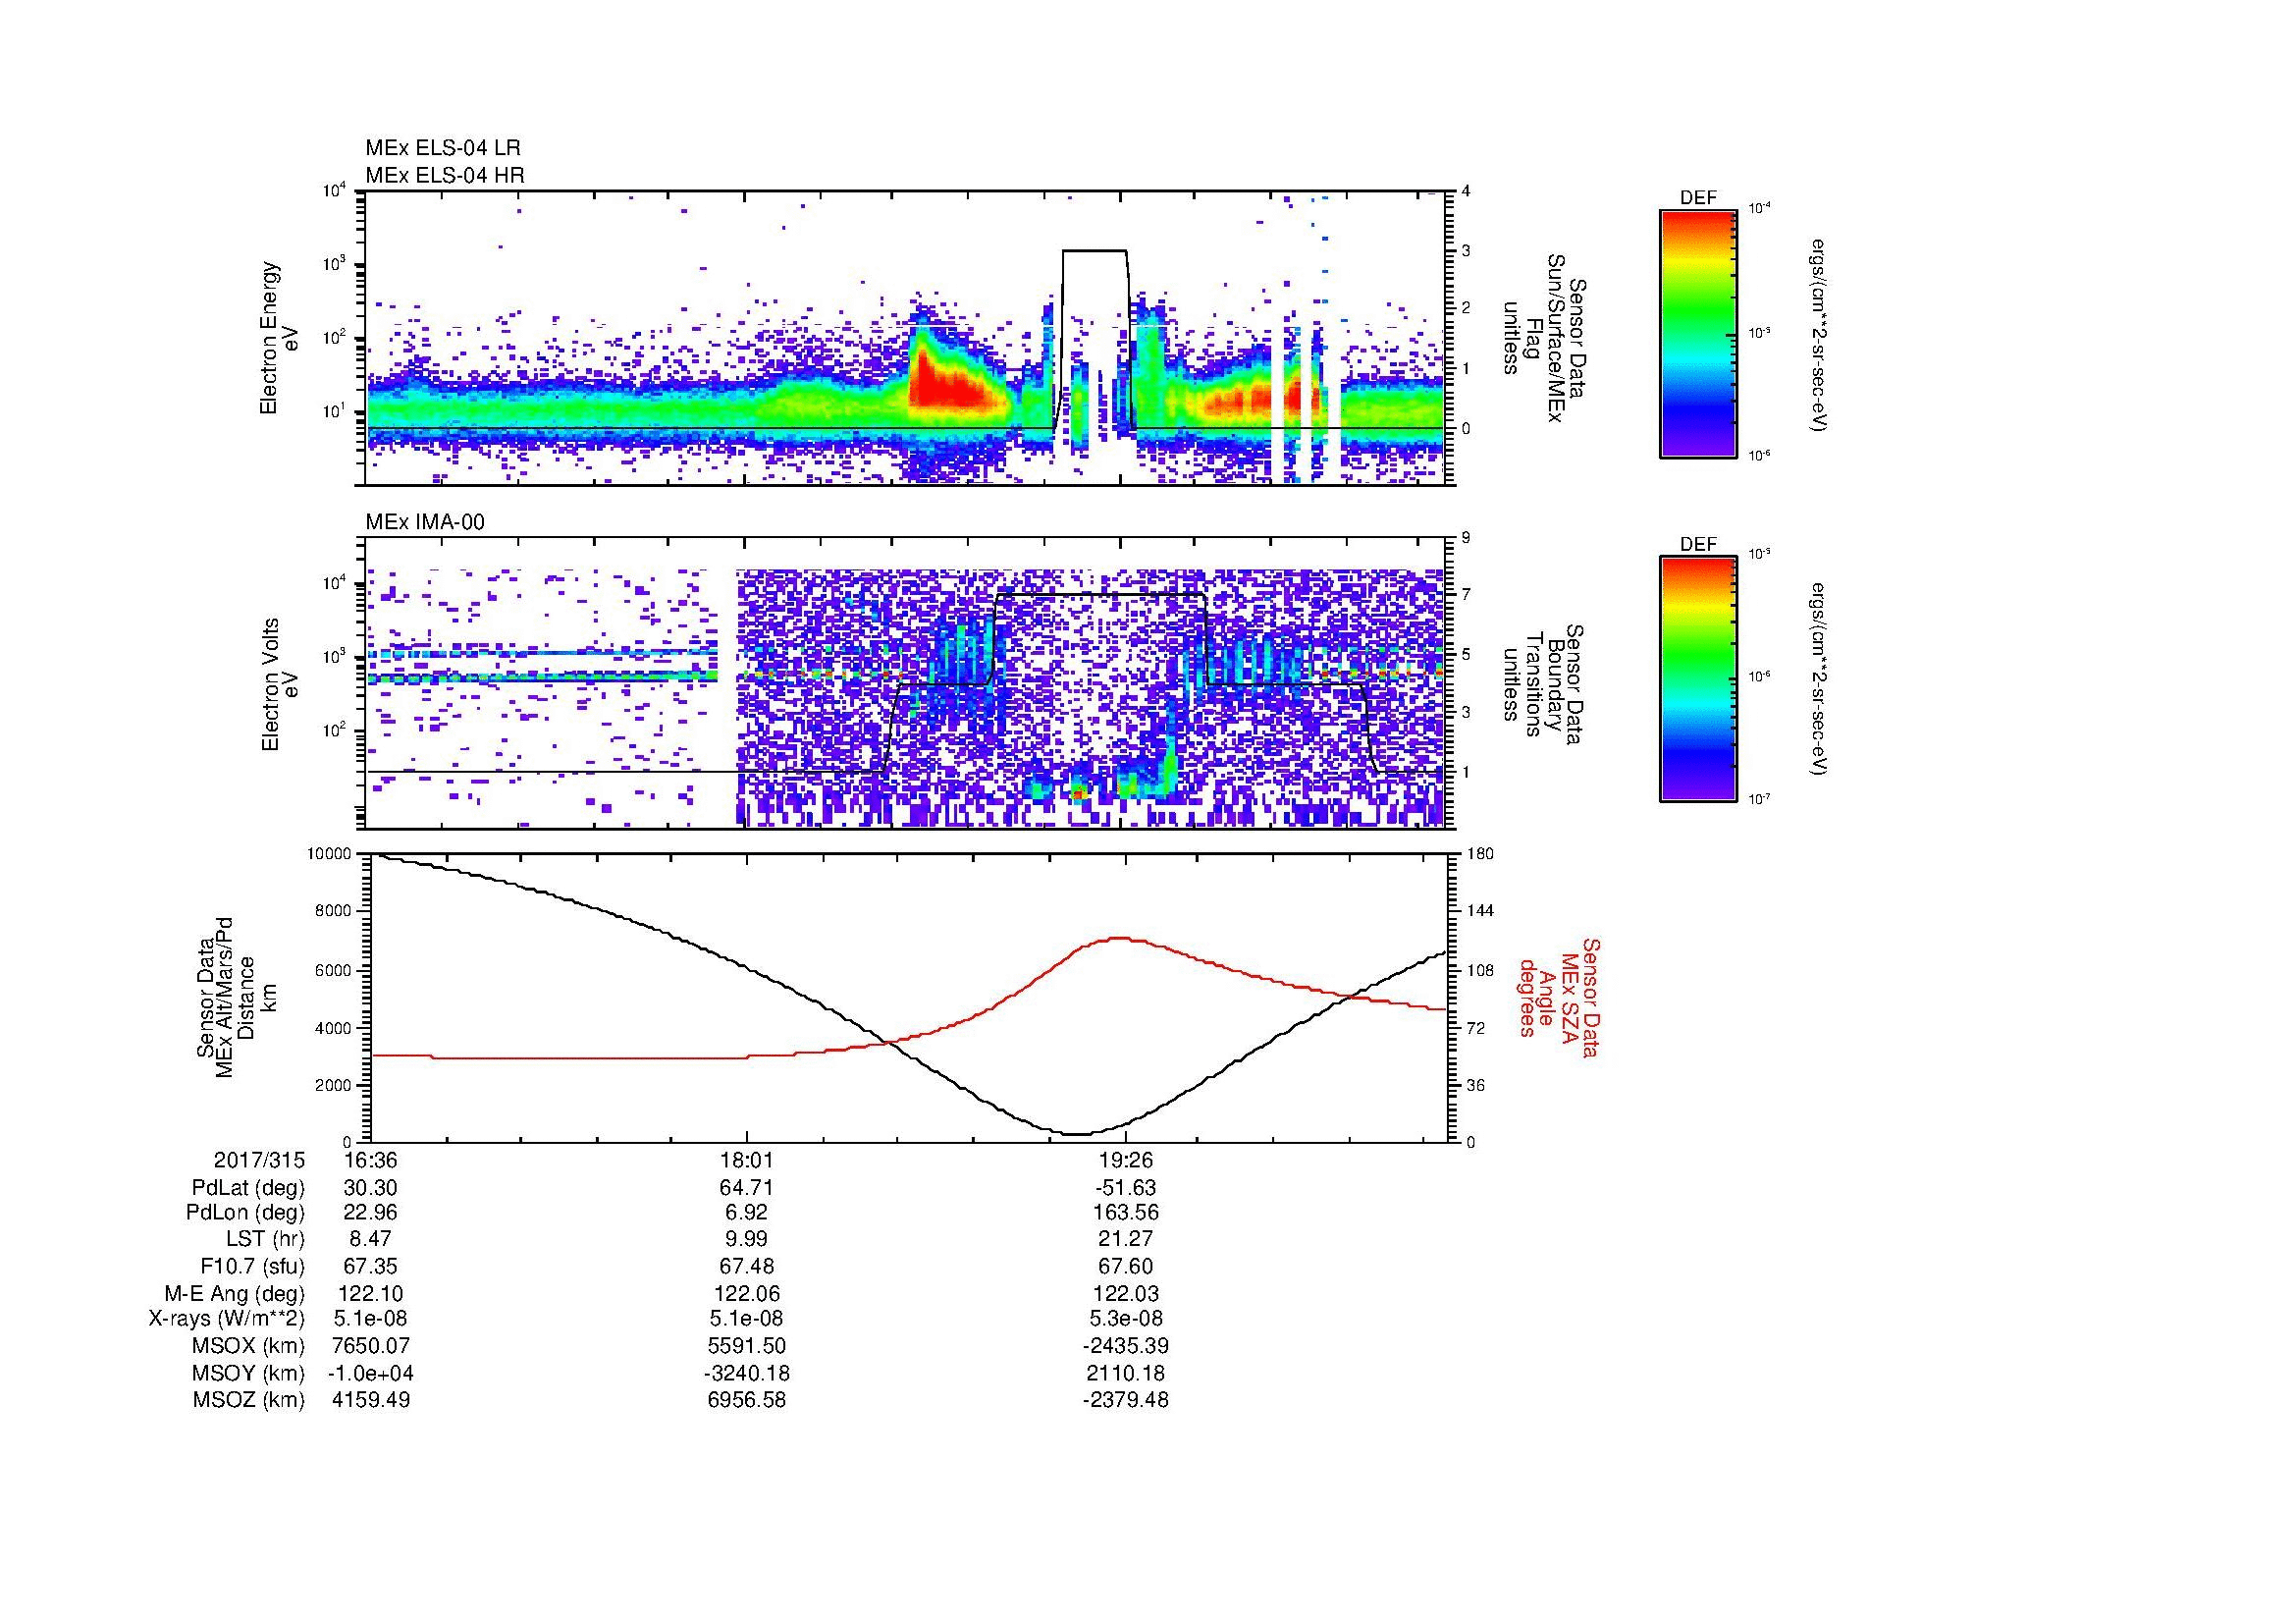Click the LST (hr) row label
The height and width of the screenshot is (1623, 2296).
tap(265, 1239)
